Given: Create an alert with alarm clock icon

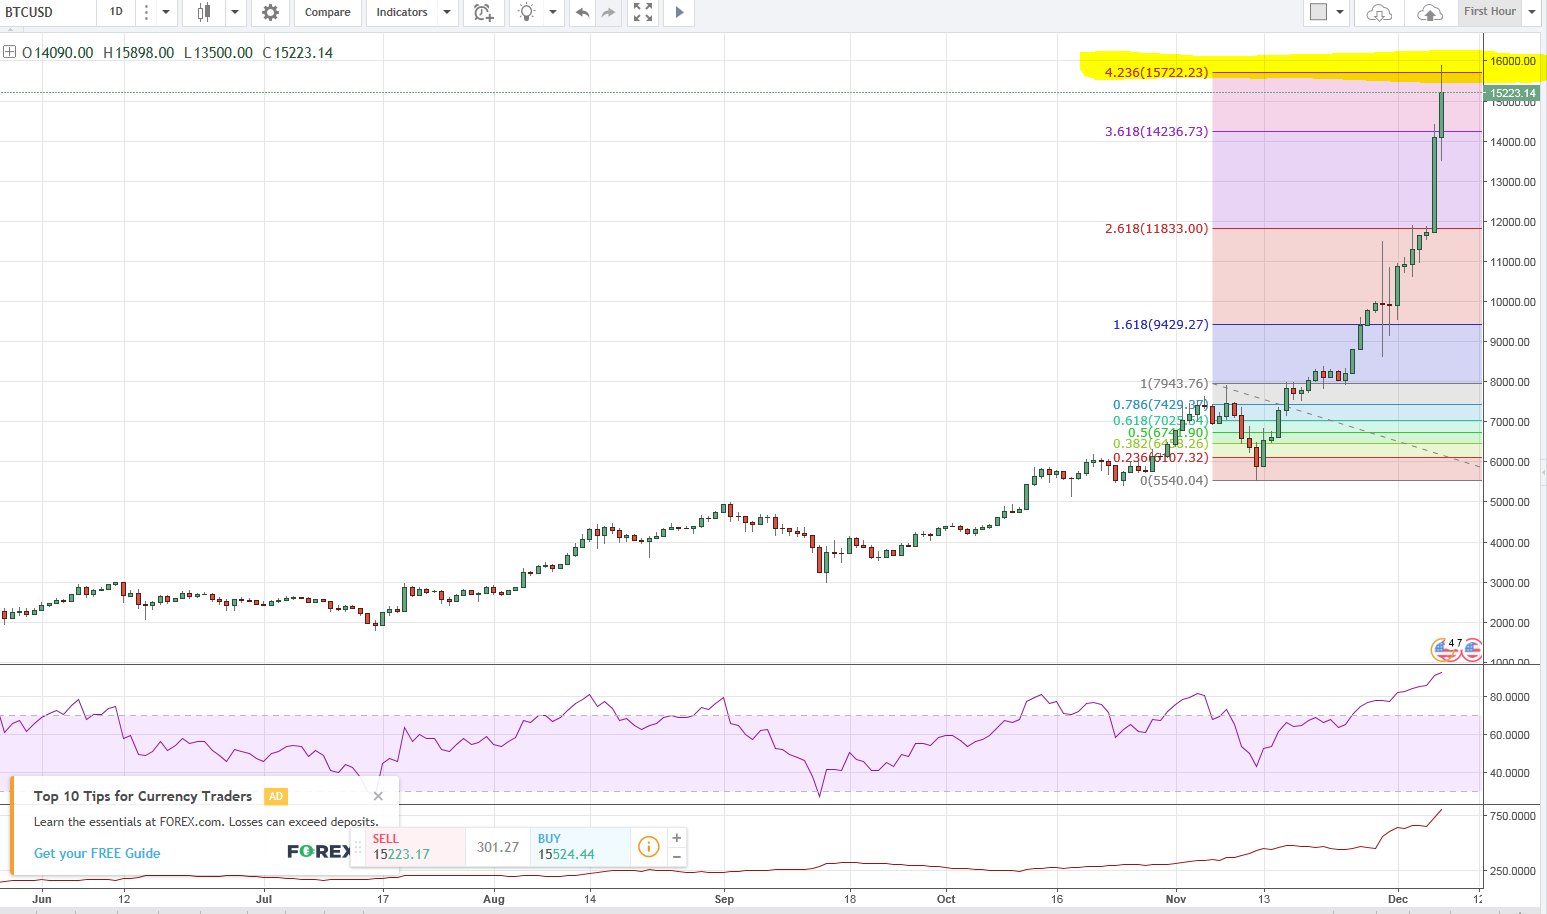Looking at the screenshot, I should point(483,12).
